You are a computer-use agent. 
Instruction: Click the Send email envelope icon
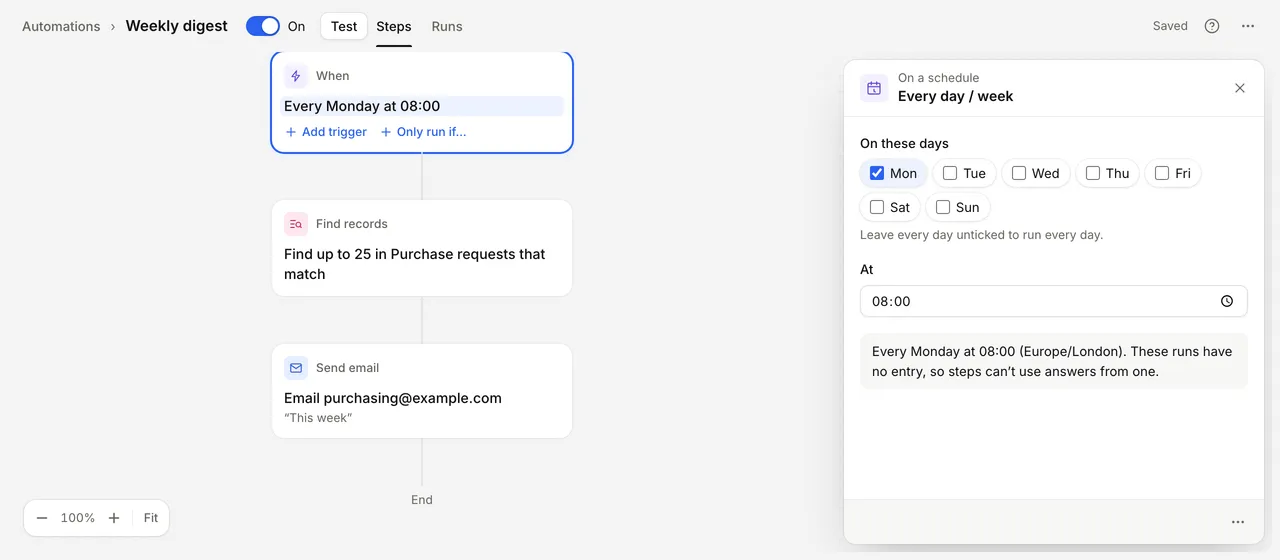pyautogui.click(x=295, y=368)
